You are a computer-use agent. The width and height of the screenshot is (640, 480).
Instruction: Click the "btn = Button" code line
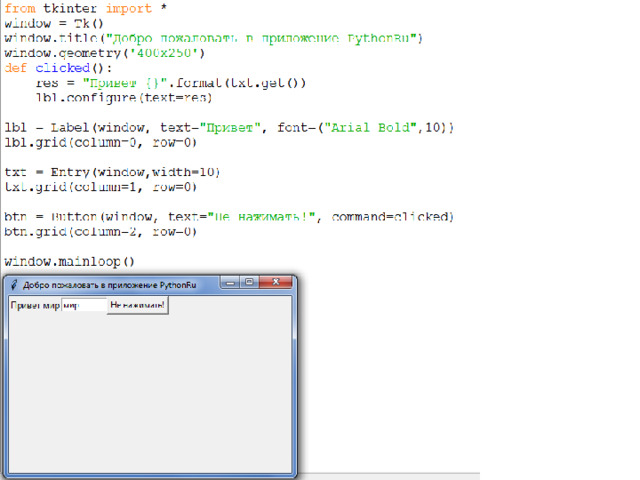point(230,217)
